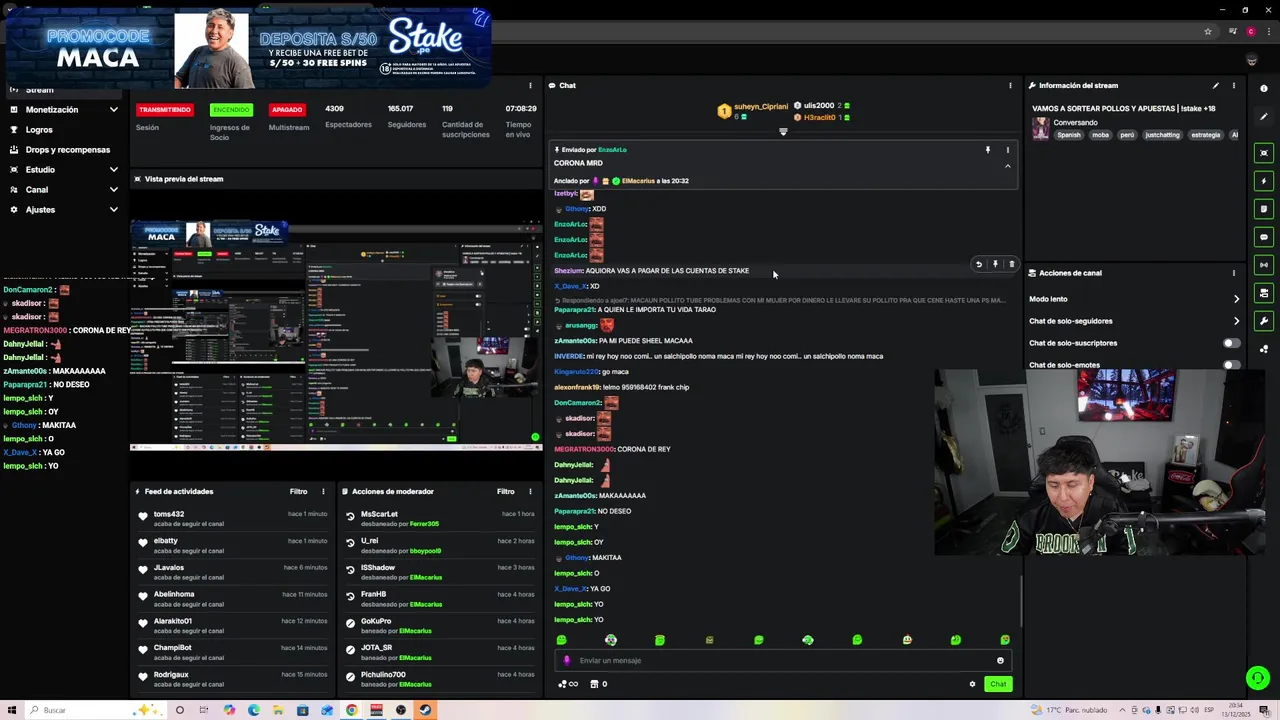Open the chat settings gear icon
Screen dimensions: 1280x720
[972, 684]
